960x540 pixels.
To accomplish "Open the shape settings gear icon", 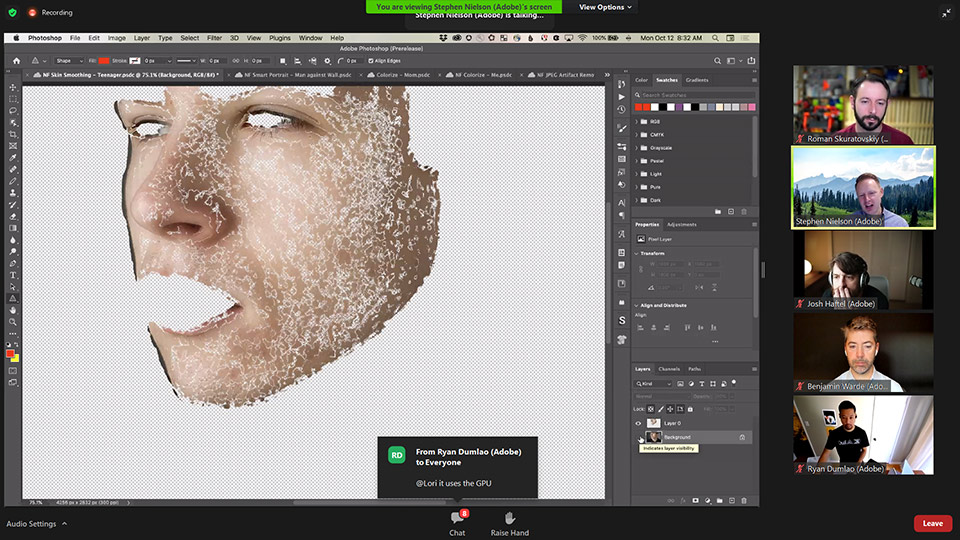I will 328,61.
